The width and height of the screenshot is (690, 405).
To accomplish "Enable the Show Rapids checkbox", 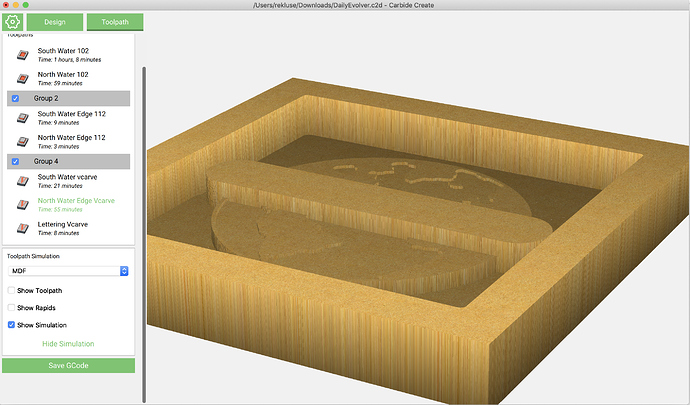I will pos(11,307).
